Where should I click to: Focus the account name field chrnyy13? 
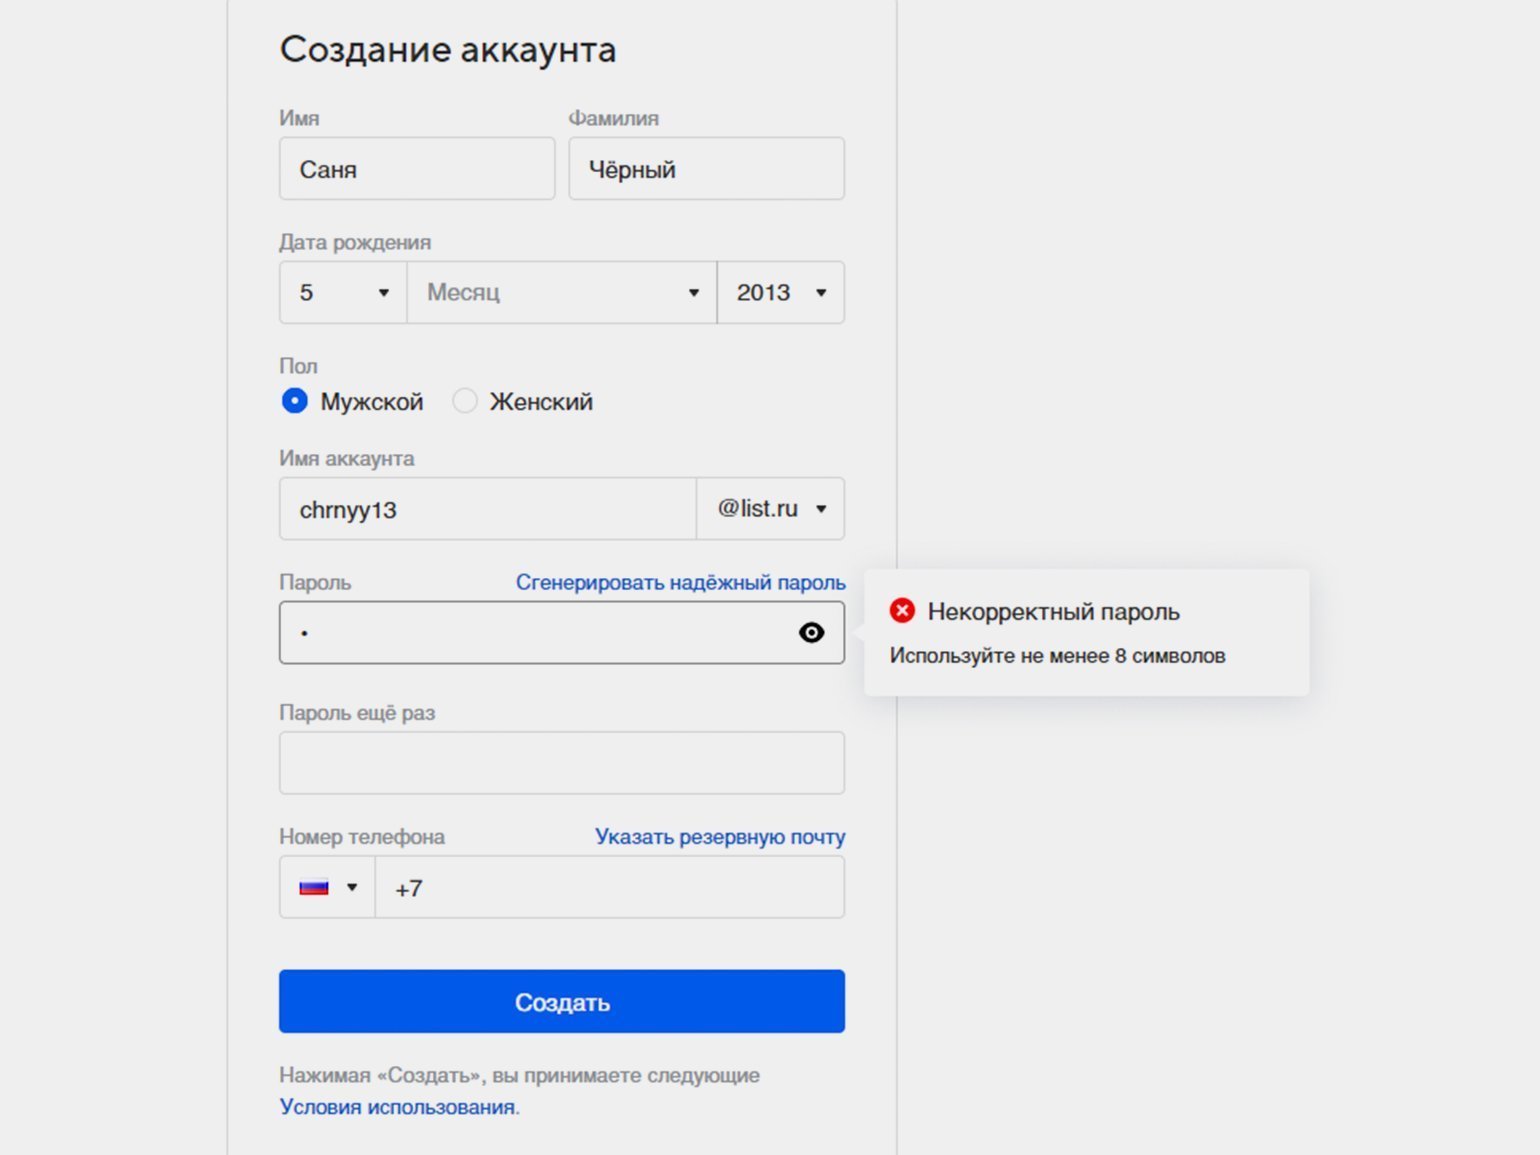488,508
